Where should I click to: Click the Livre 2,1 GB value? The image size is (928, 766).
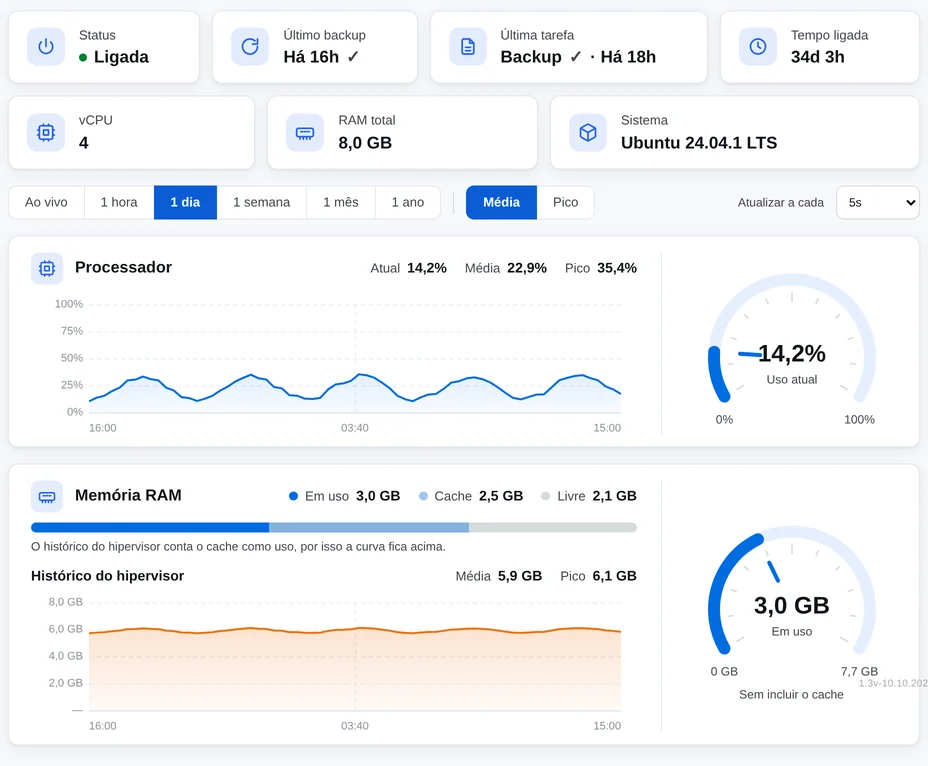tap(614, 496)
